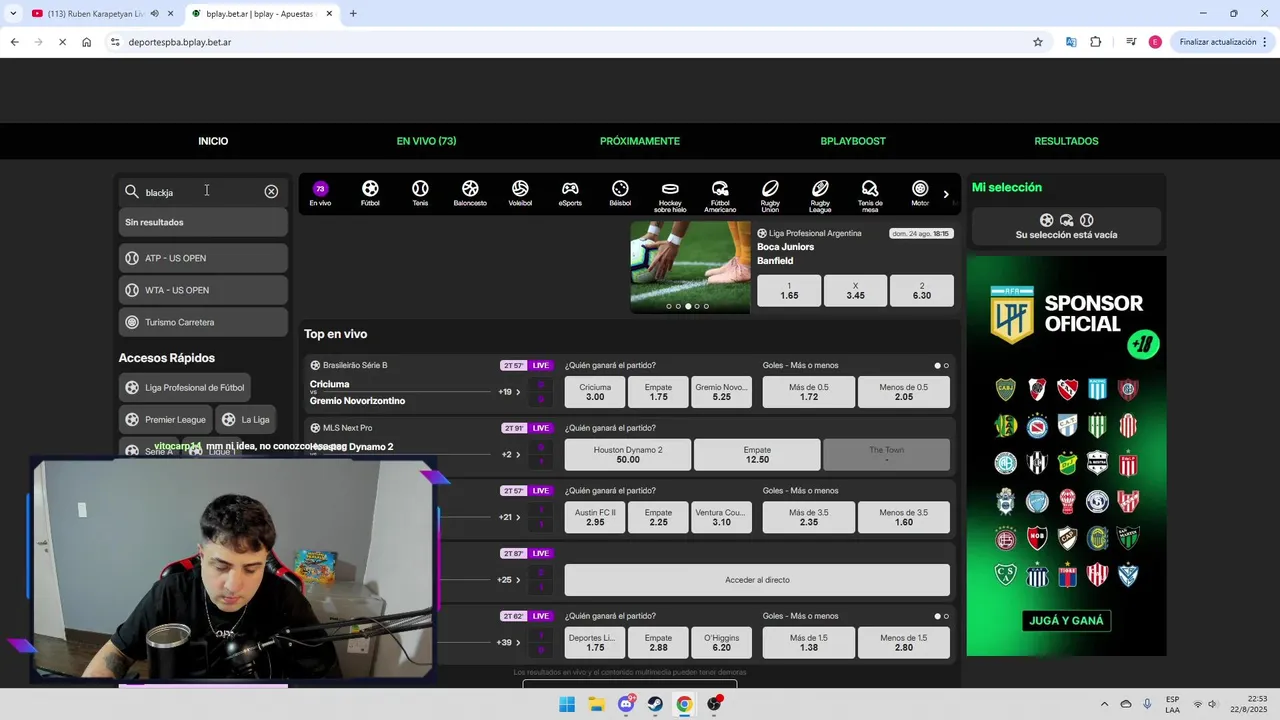Viewport: 1280px width, 720px height.
Task: Click the JUGÁ Y GANÁ banner button
Action: point(1066,620)
